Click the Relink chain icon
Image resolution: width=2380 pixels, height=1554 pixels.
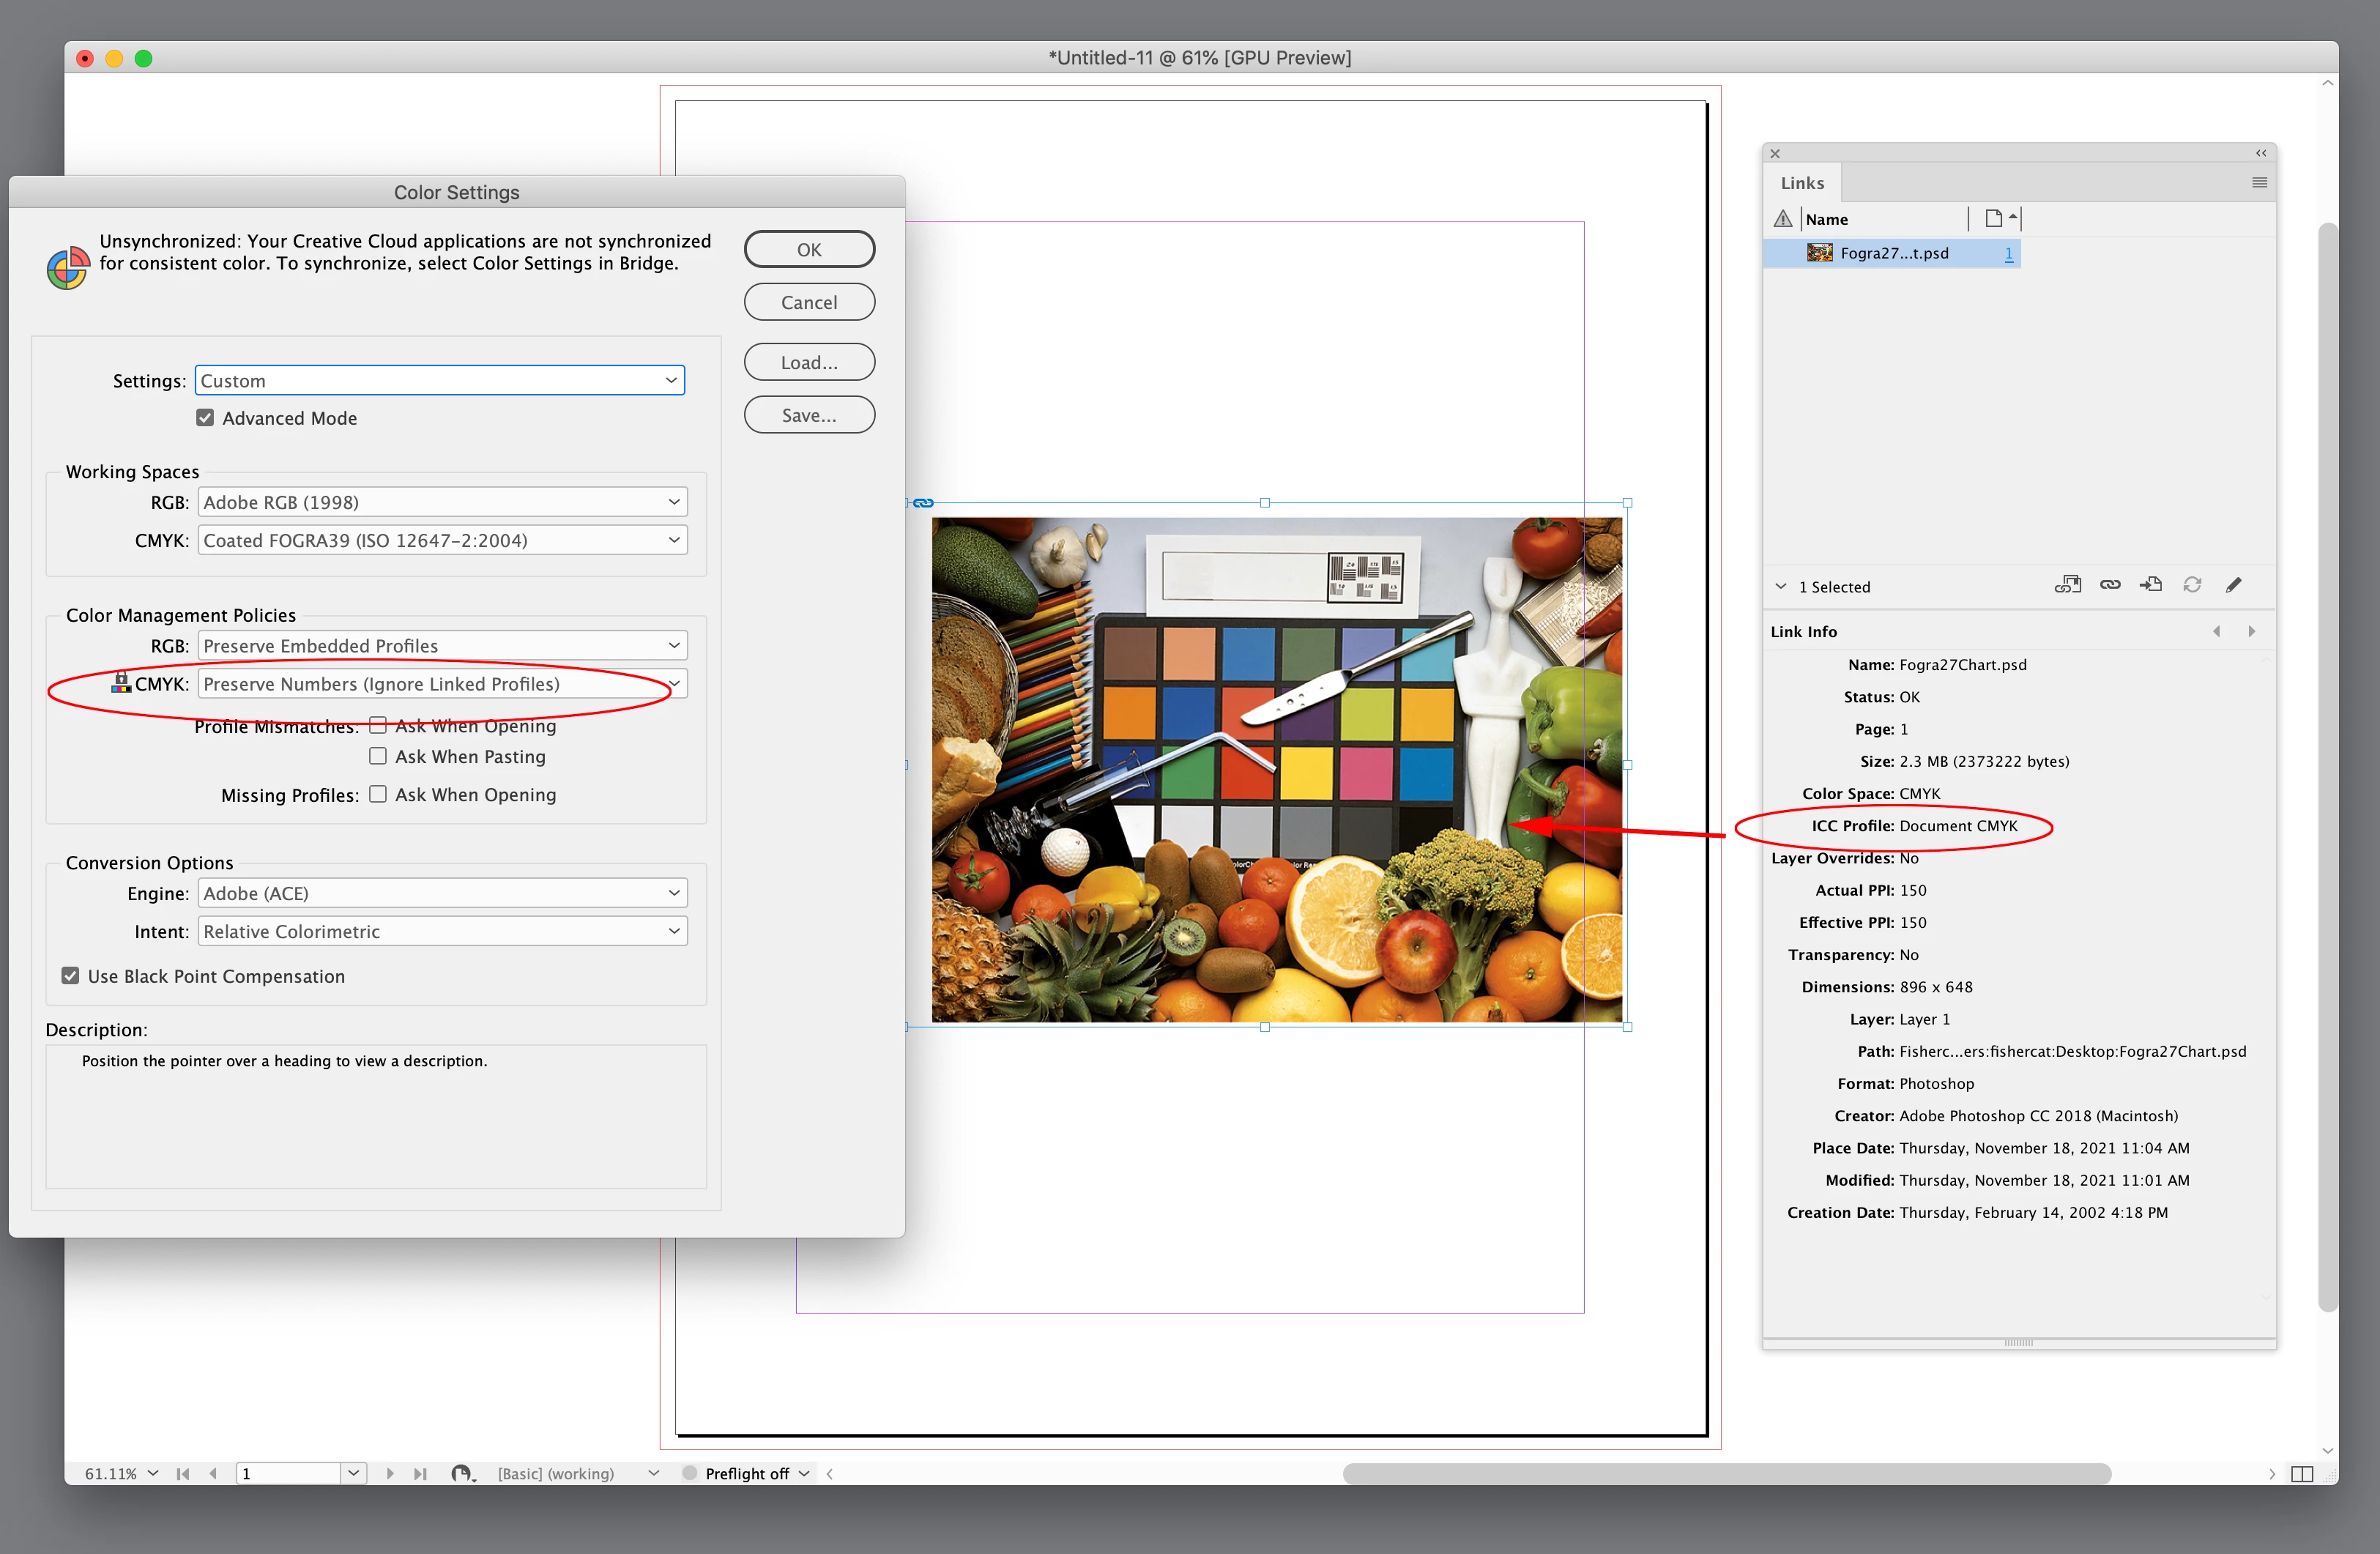click(2110, 585)
